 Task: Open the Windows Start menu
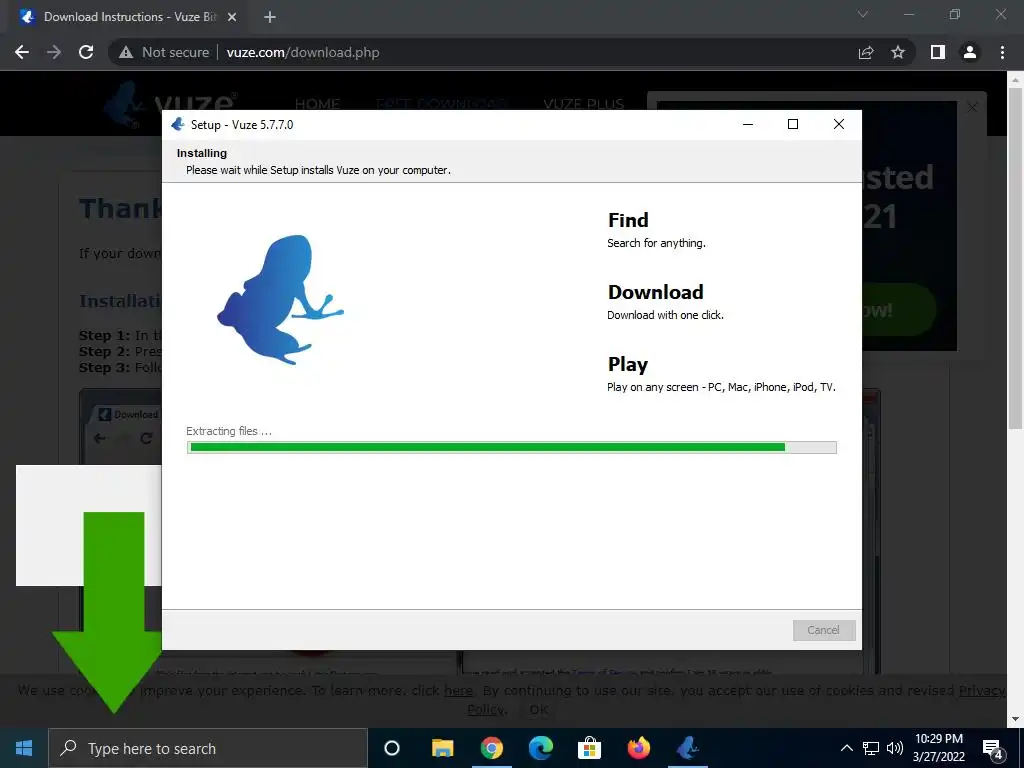[24, 748]
